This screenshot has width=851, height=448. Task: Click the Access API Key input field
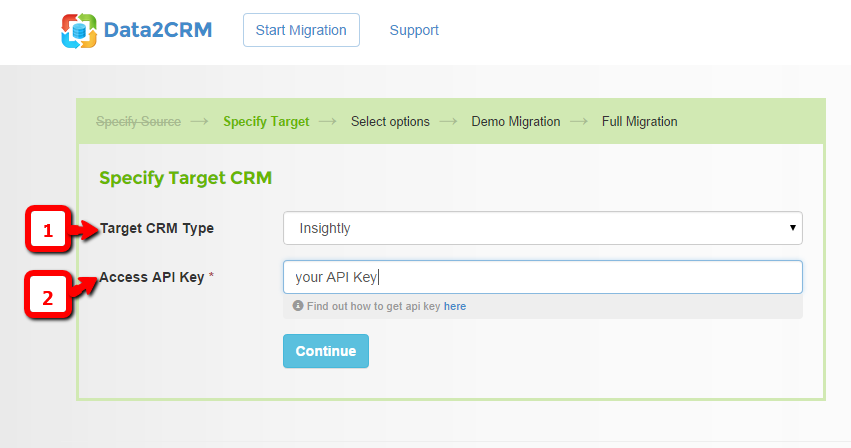click(x=543, y=277)
